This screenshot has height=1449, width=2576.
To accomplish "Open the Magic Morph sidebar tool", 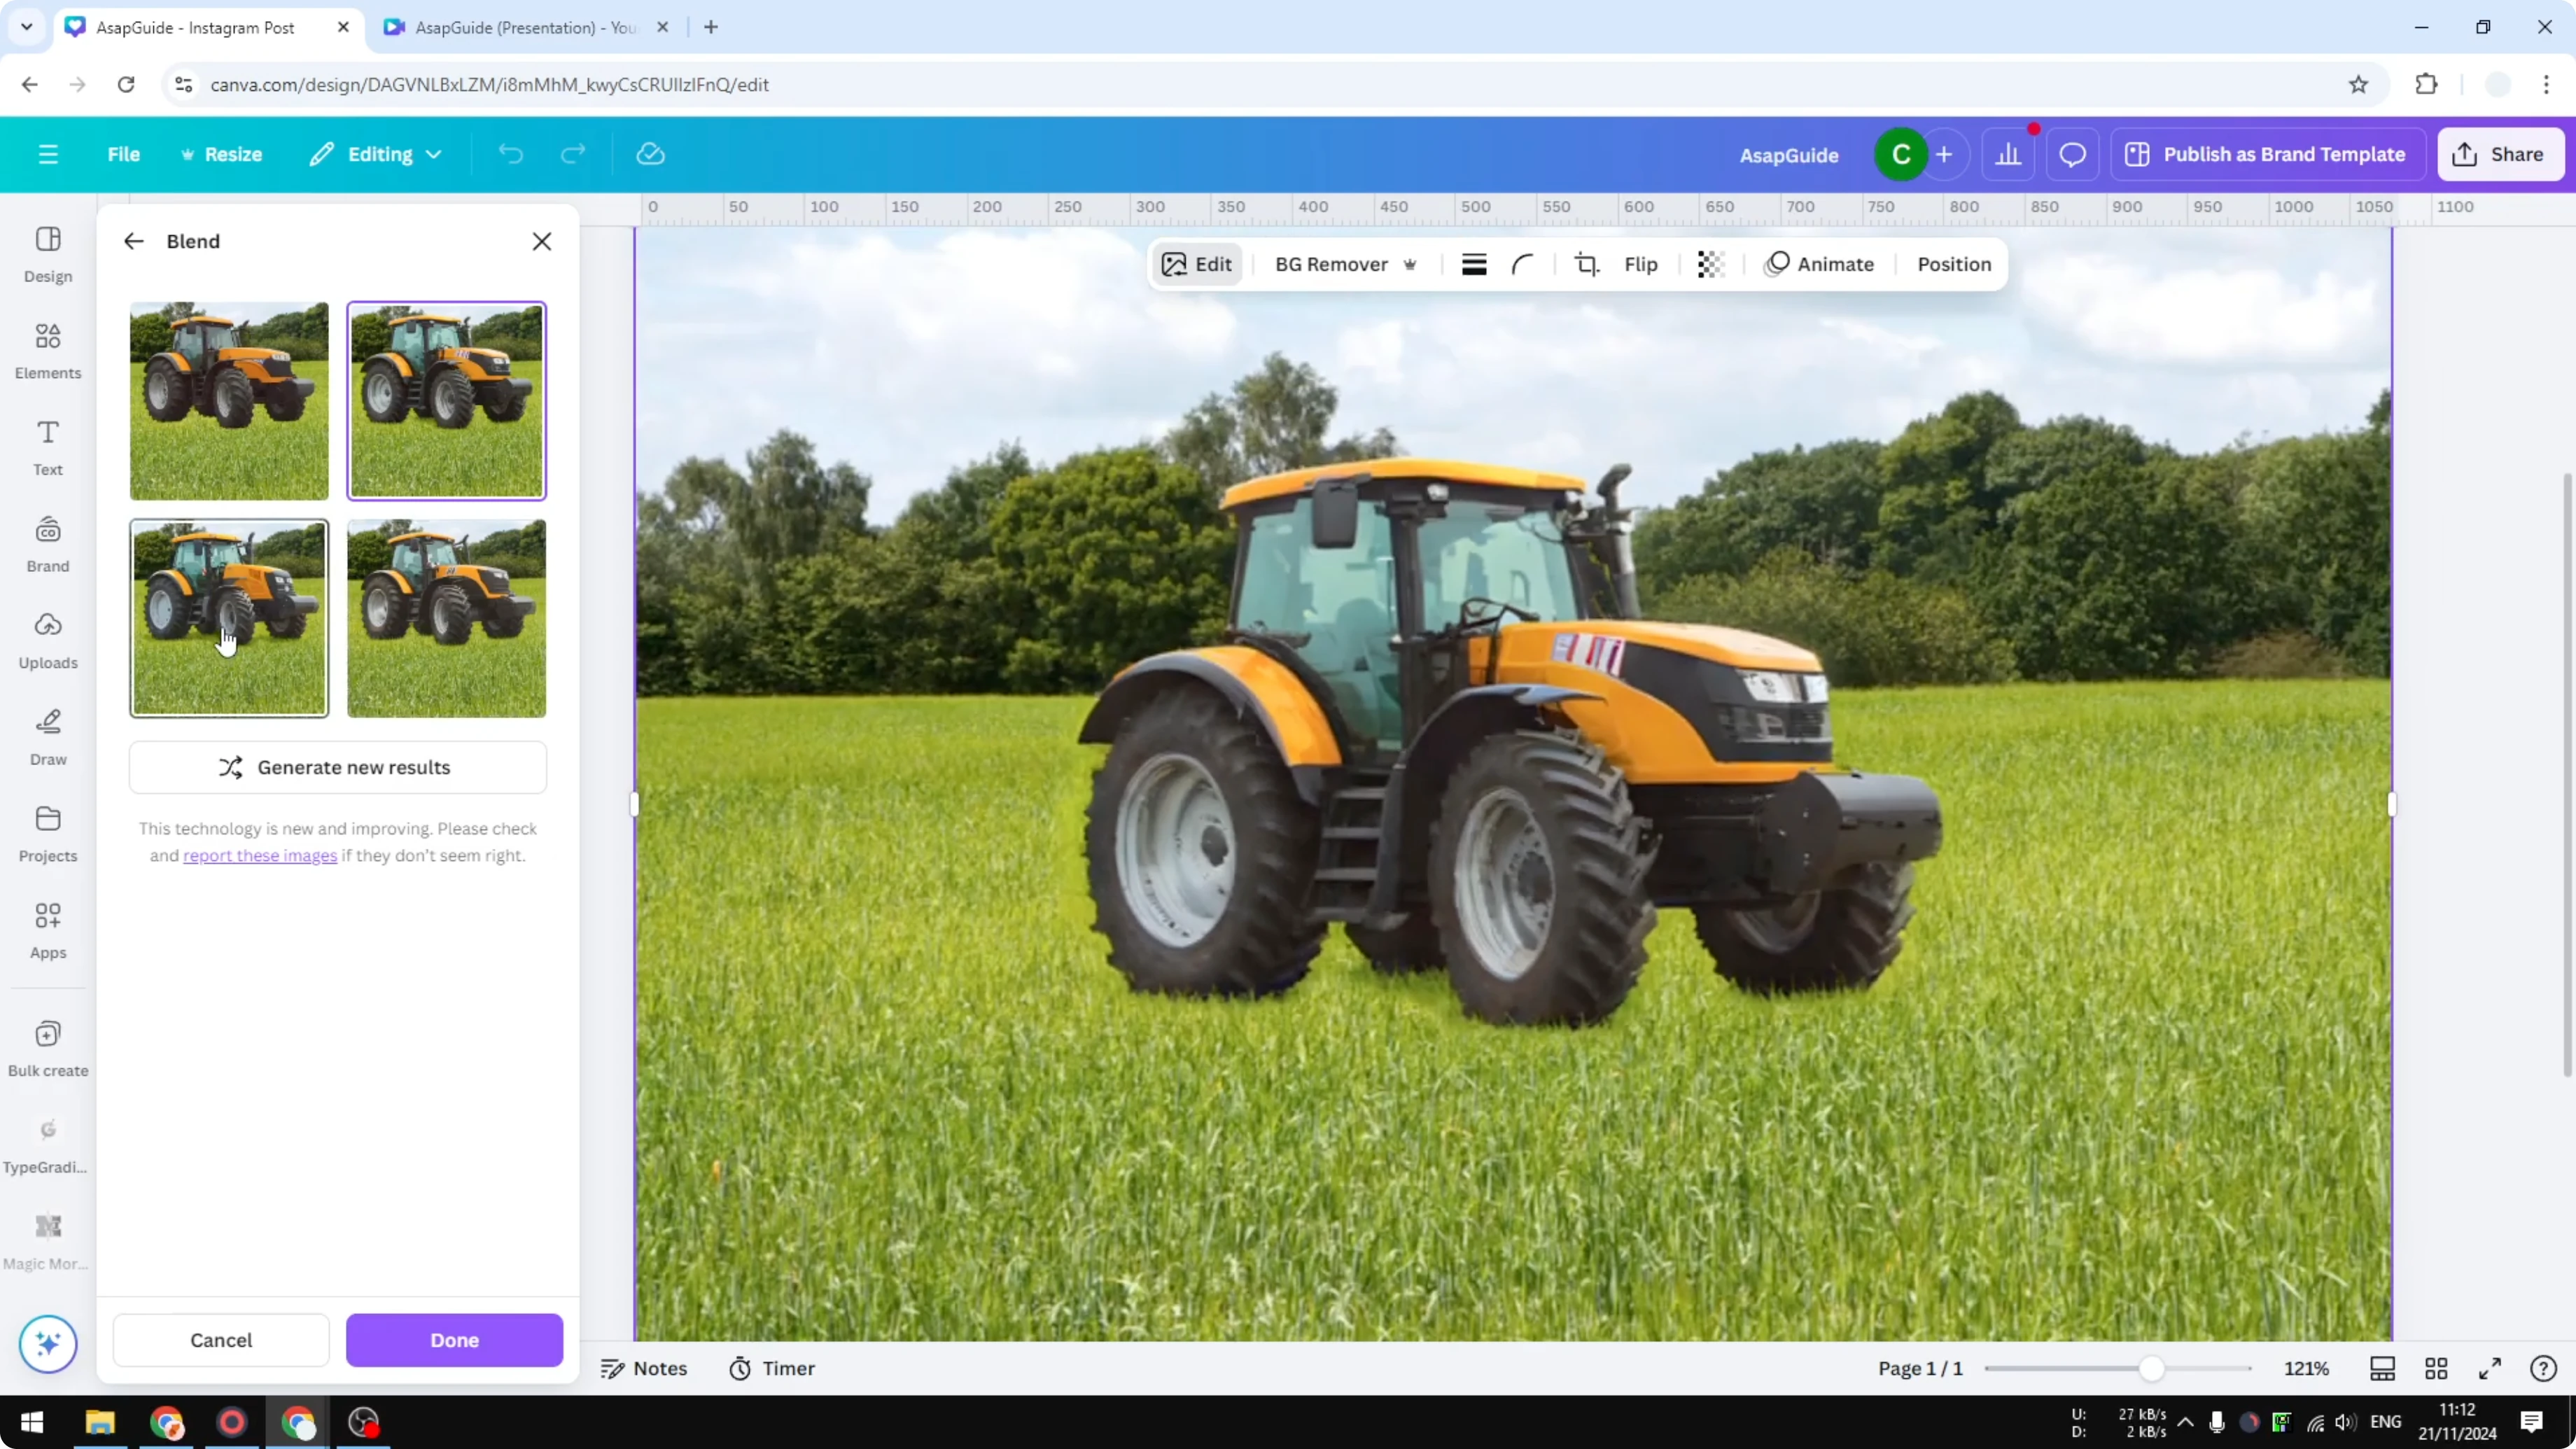I will pyautogui.click(x=47, y=1238).
